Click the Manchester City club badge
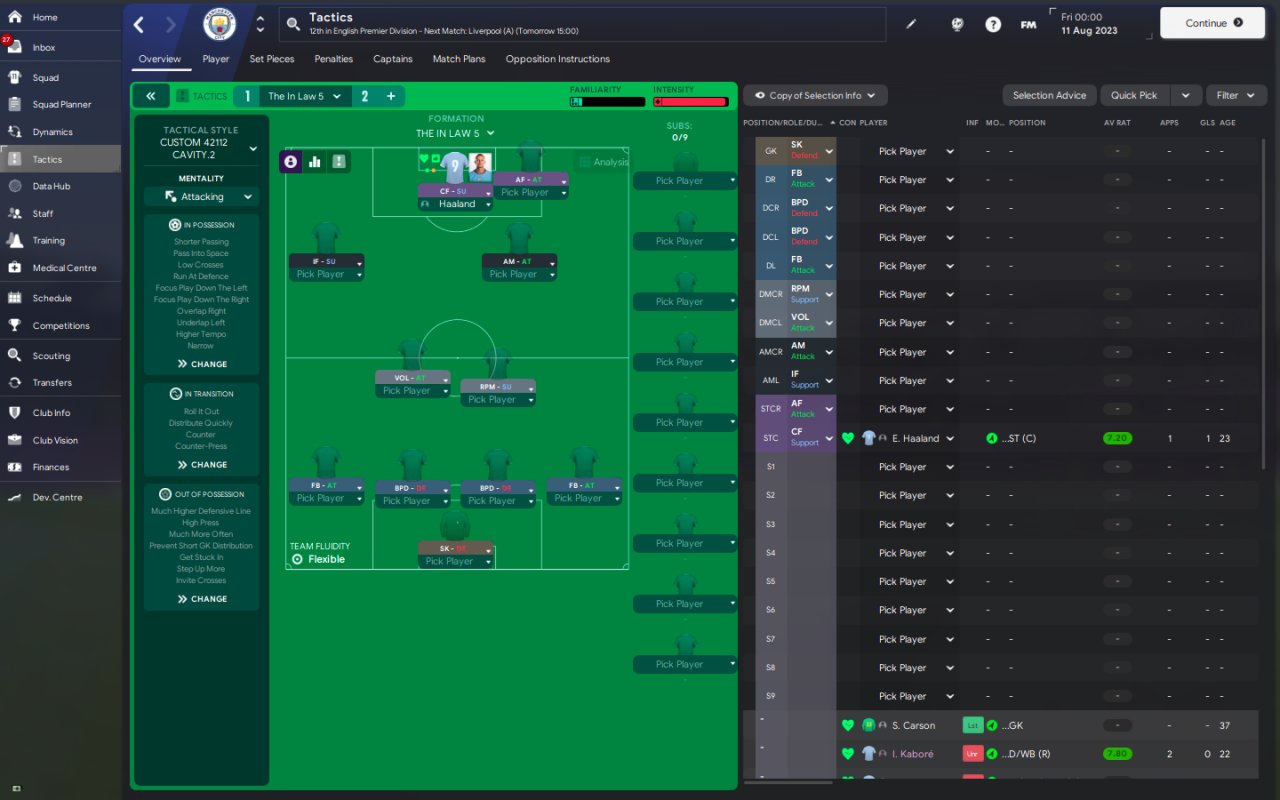Image resolution: width=1280 pixels, height=800 pixels. [220, 24]
